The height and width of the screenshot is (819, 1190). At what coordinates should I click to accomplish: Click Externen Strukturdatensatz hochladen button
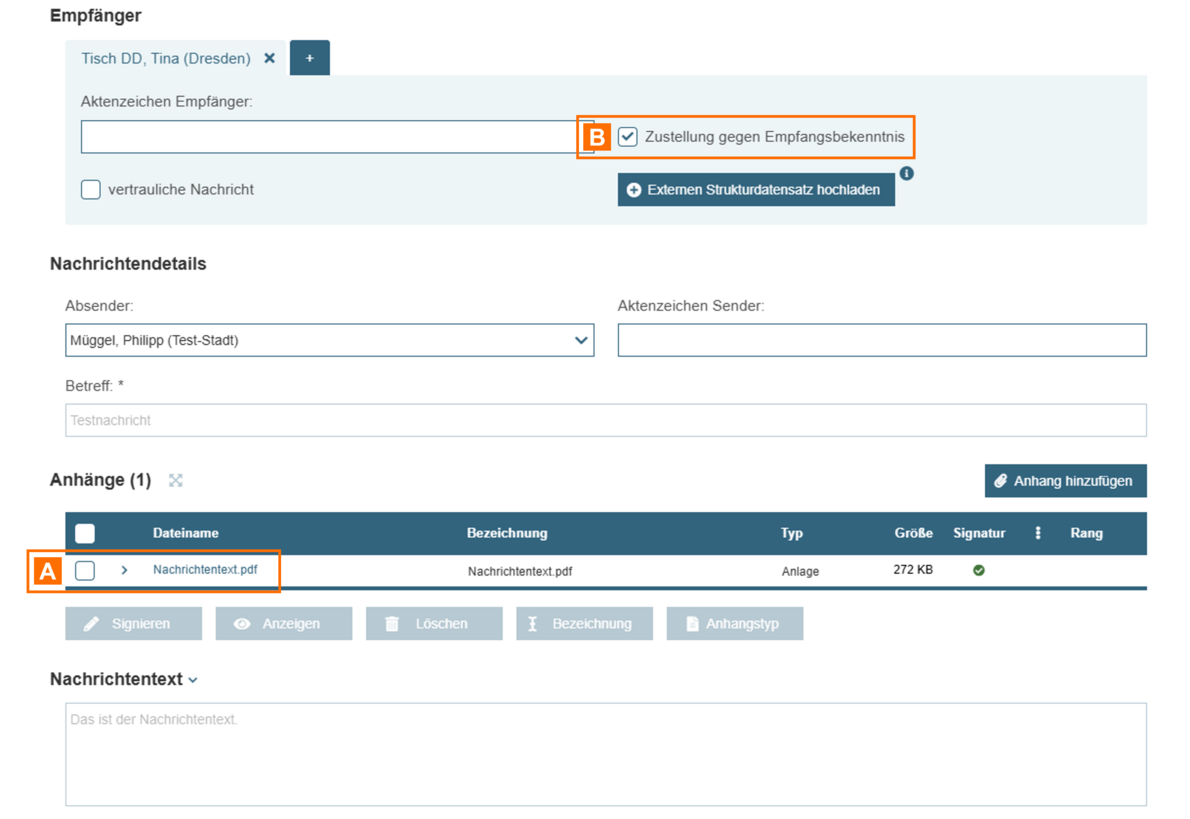pyautogui.click(x=756, y=189)
